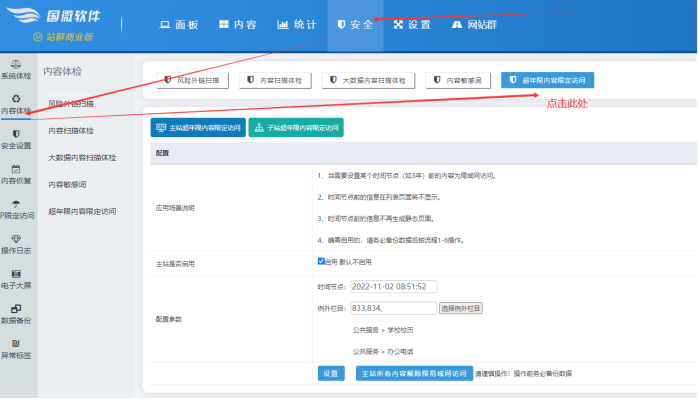Open 系统体检 sidebar icon
Screen dimensions: 698x399
coord(16,64)
